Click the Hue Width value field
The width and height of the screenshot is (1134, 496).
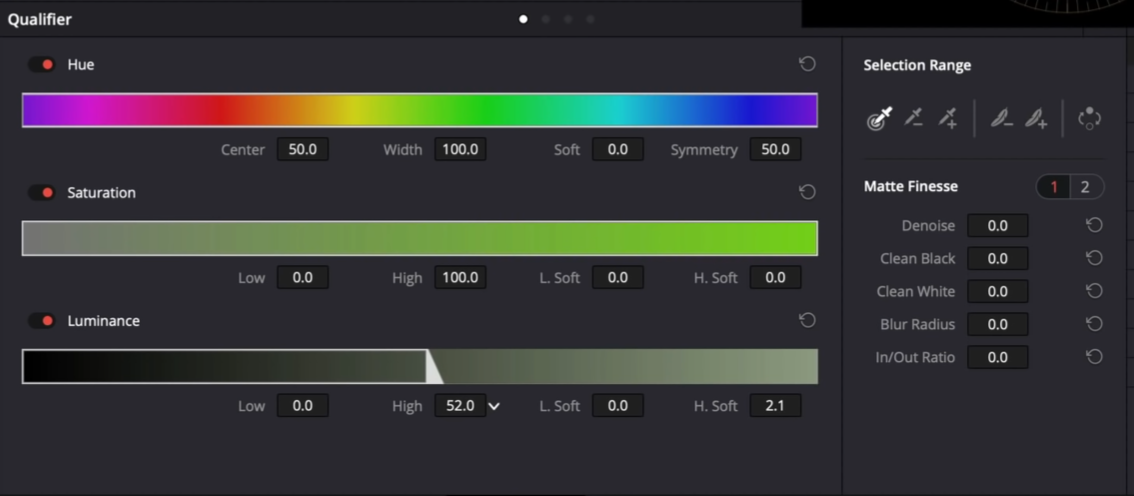460,150
